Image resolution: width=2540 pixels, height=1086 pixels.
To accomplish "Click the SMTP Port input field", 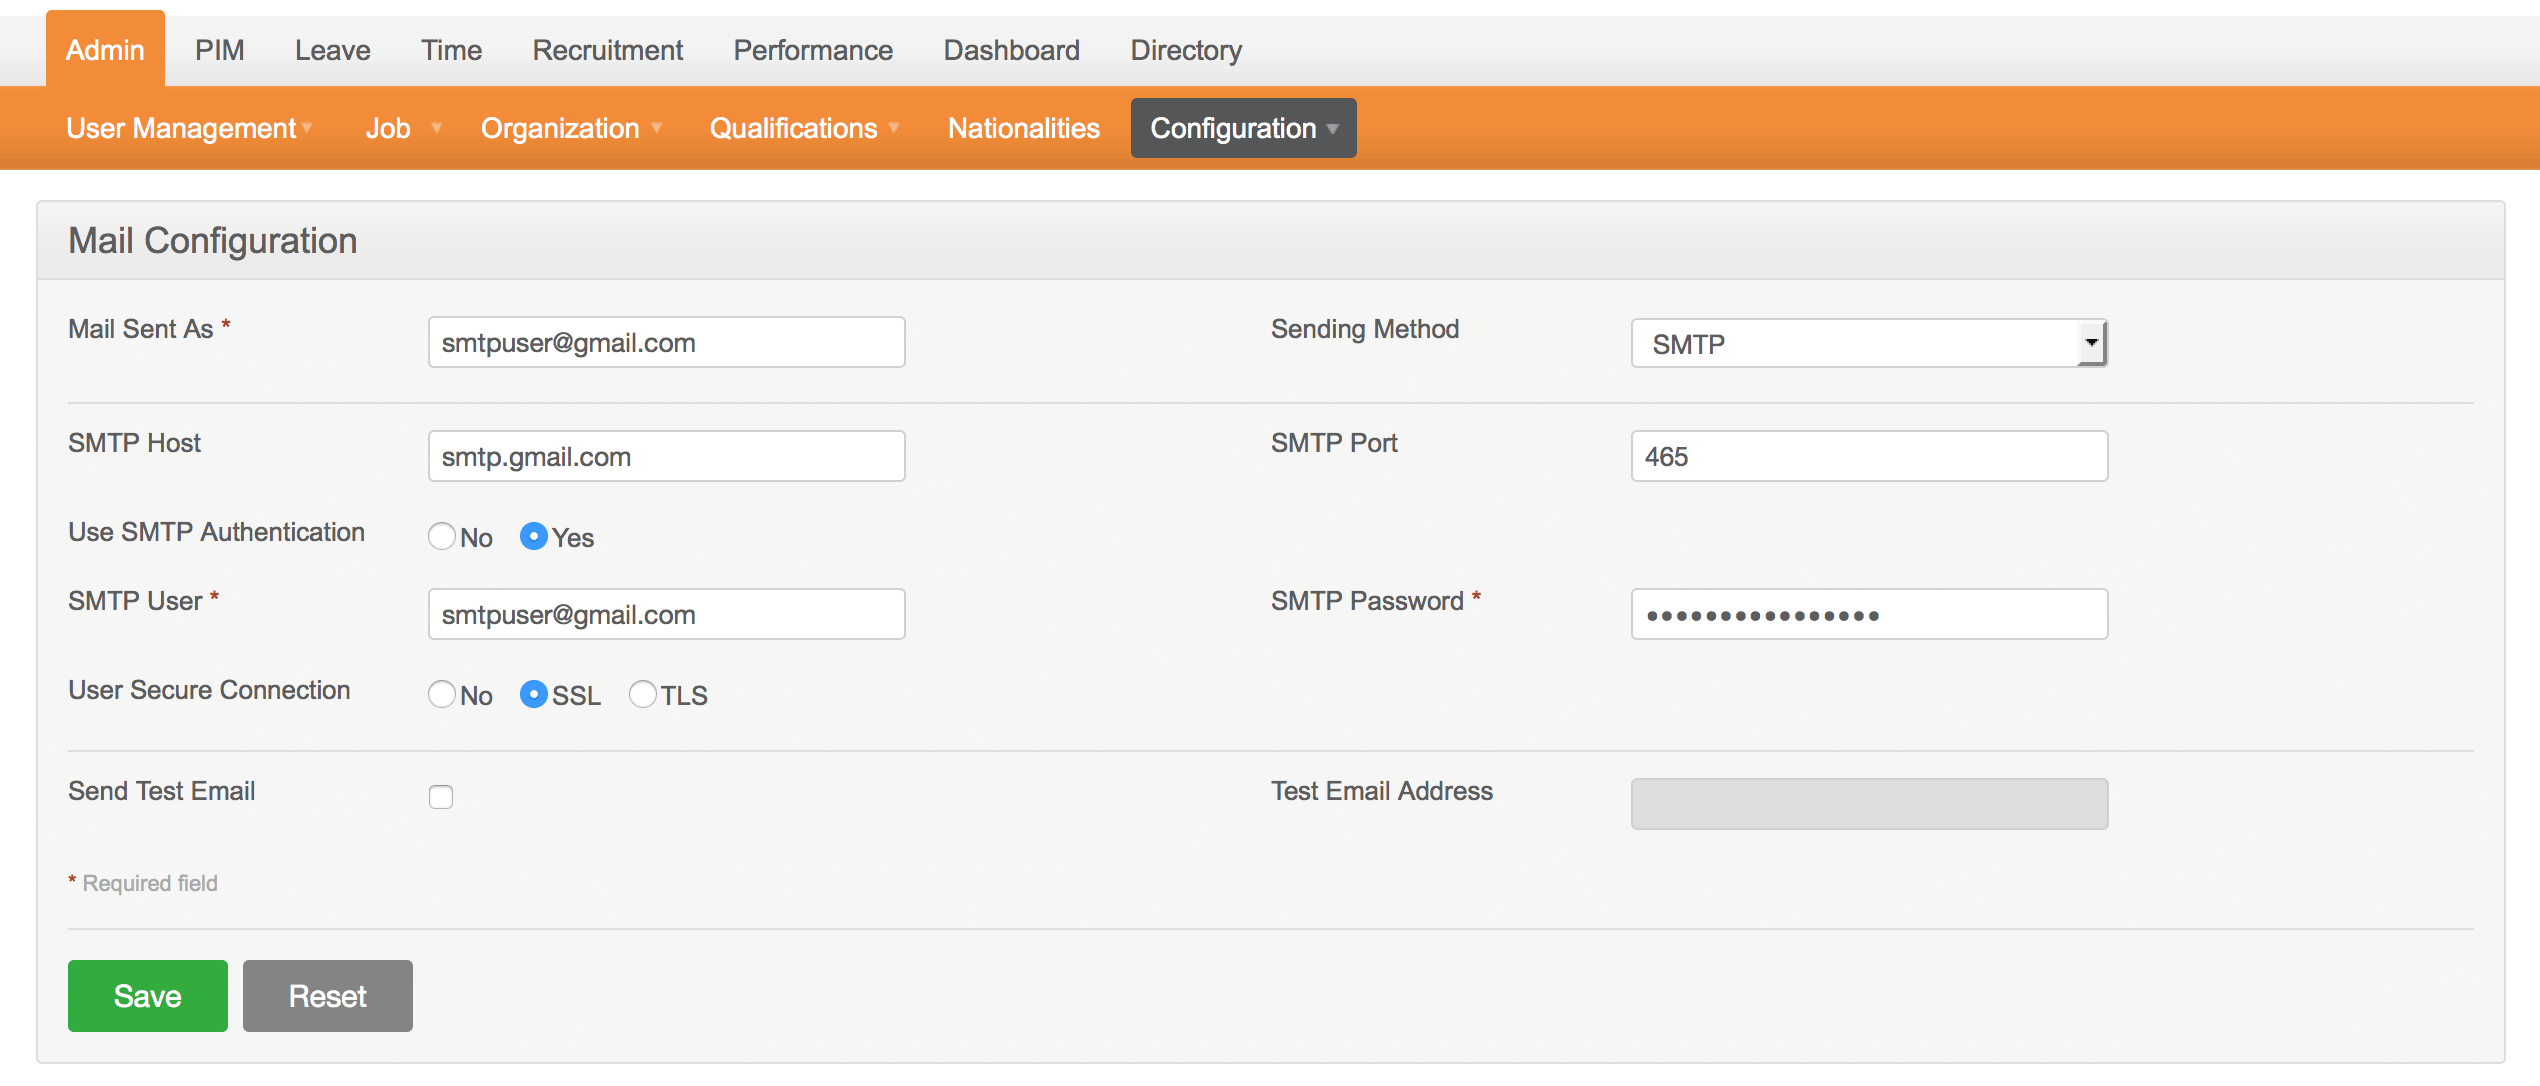I will point(1868,457).
